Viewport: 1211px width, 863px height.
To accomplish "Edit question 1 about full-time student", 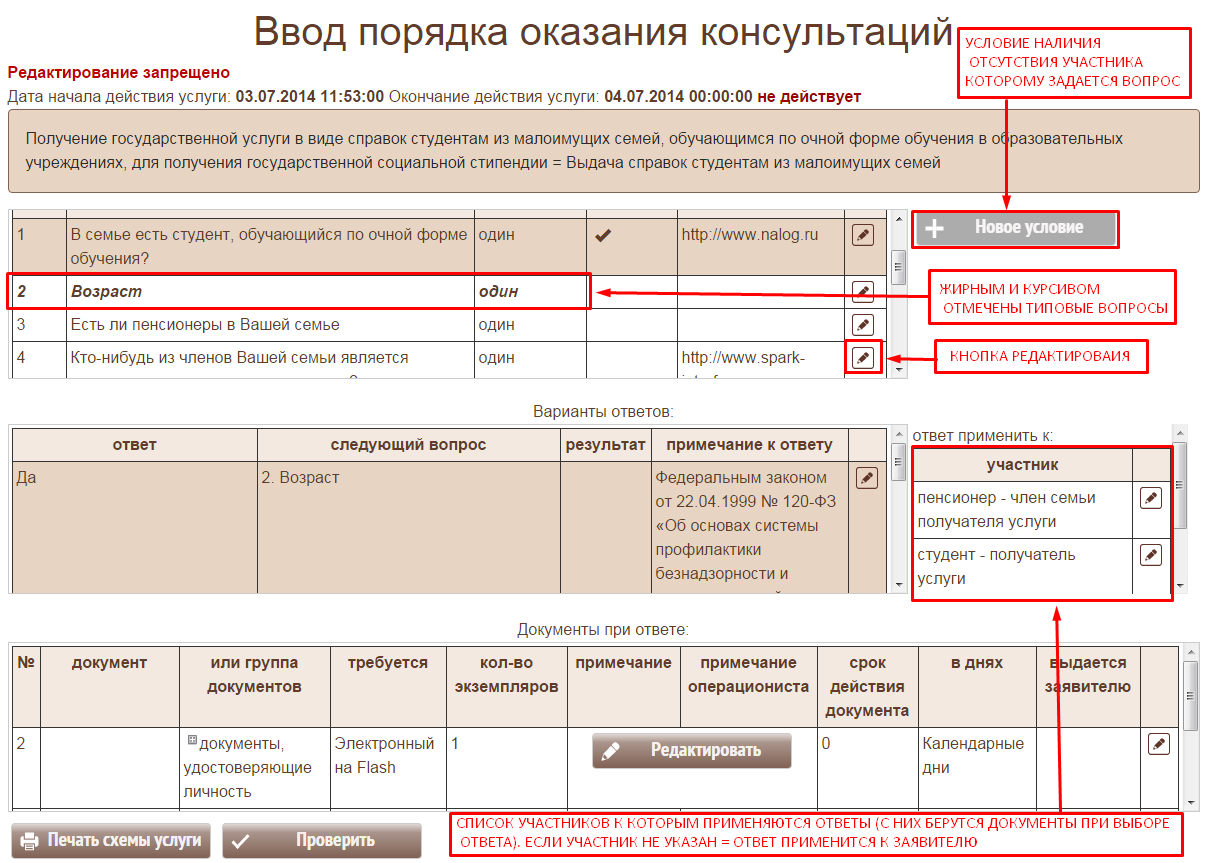I will coord(862,235).
